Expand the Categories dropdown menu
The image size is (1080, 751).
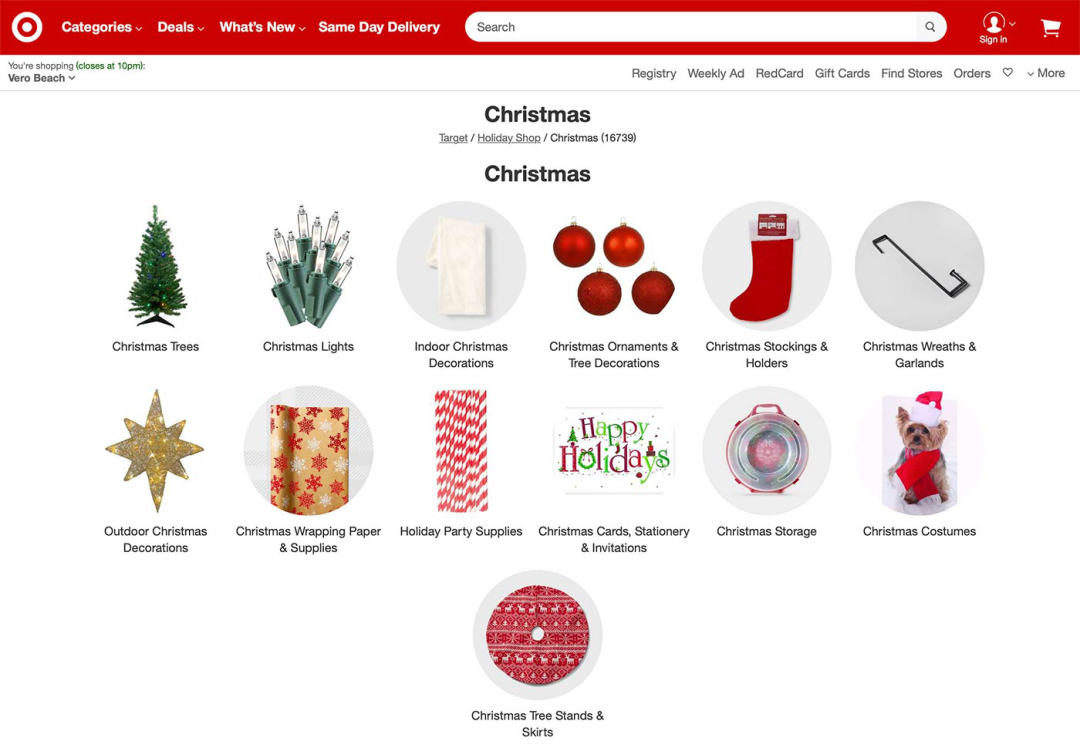(x=102, y=27)
